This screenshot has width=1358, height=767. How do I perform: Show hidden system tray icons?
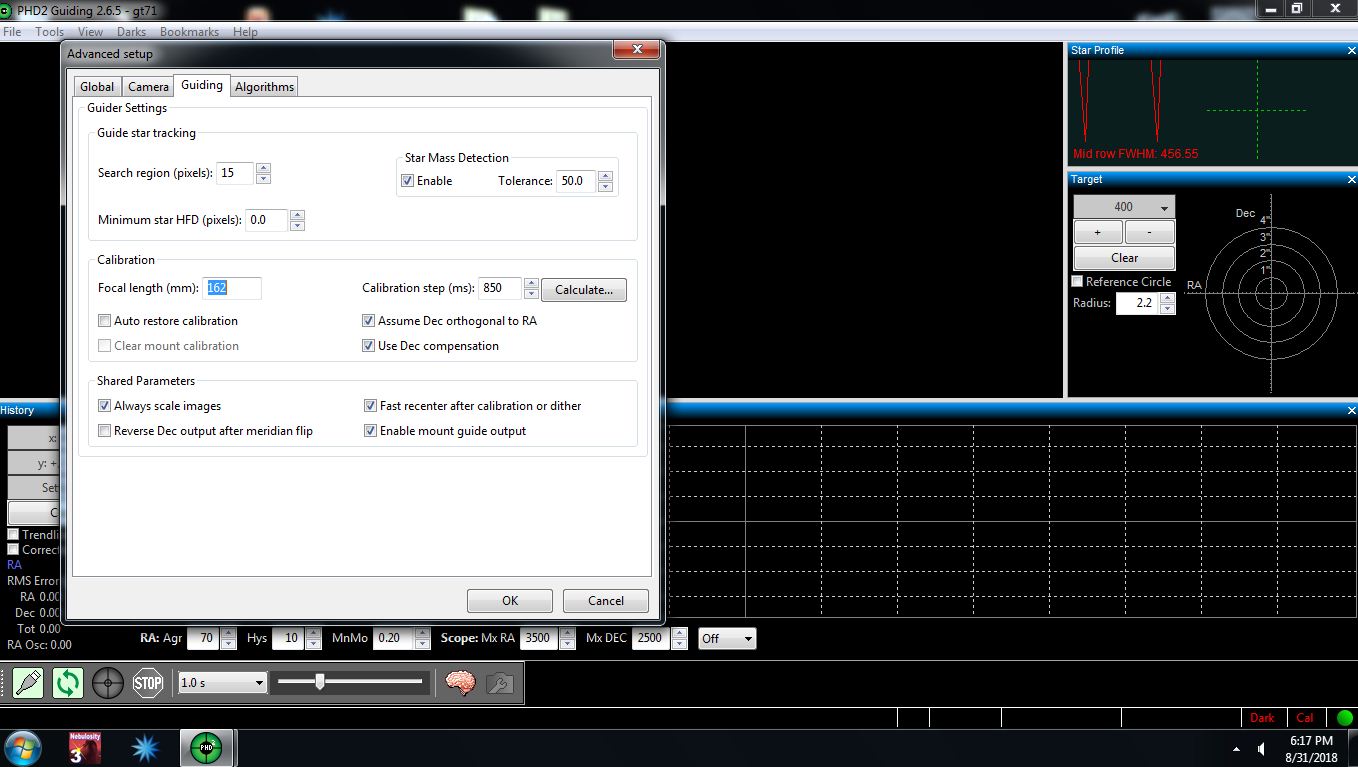coord(1236,749)
